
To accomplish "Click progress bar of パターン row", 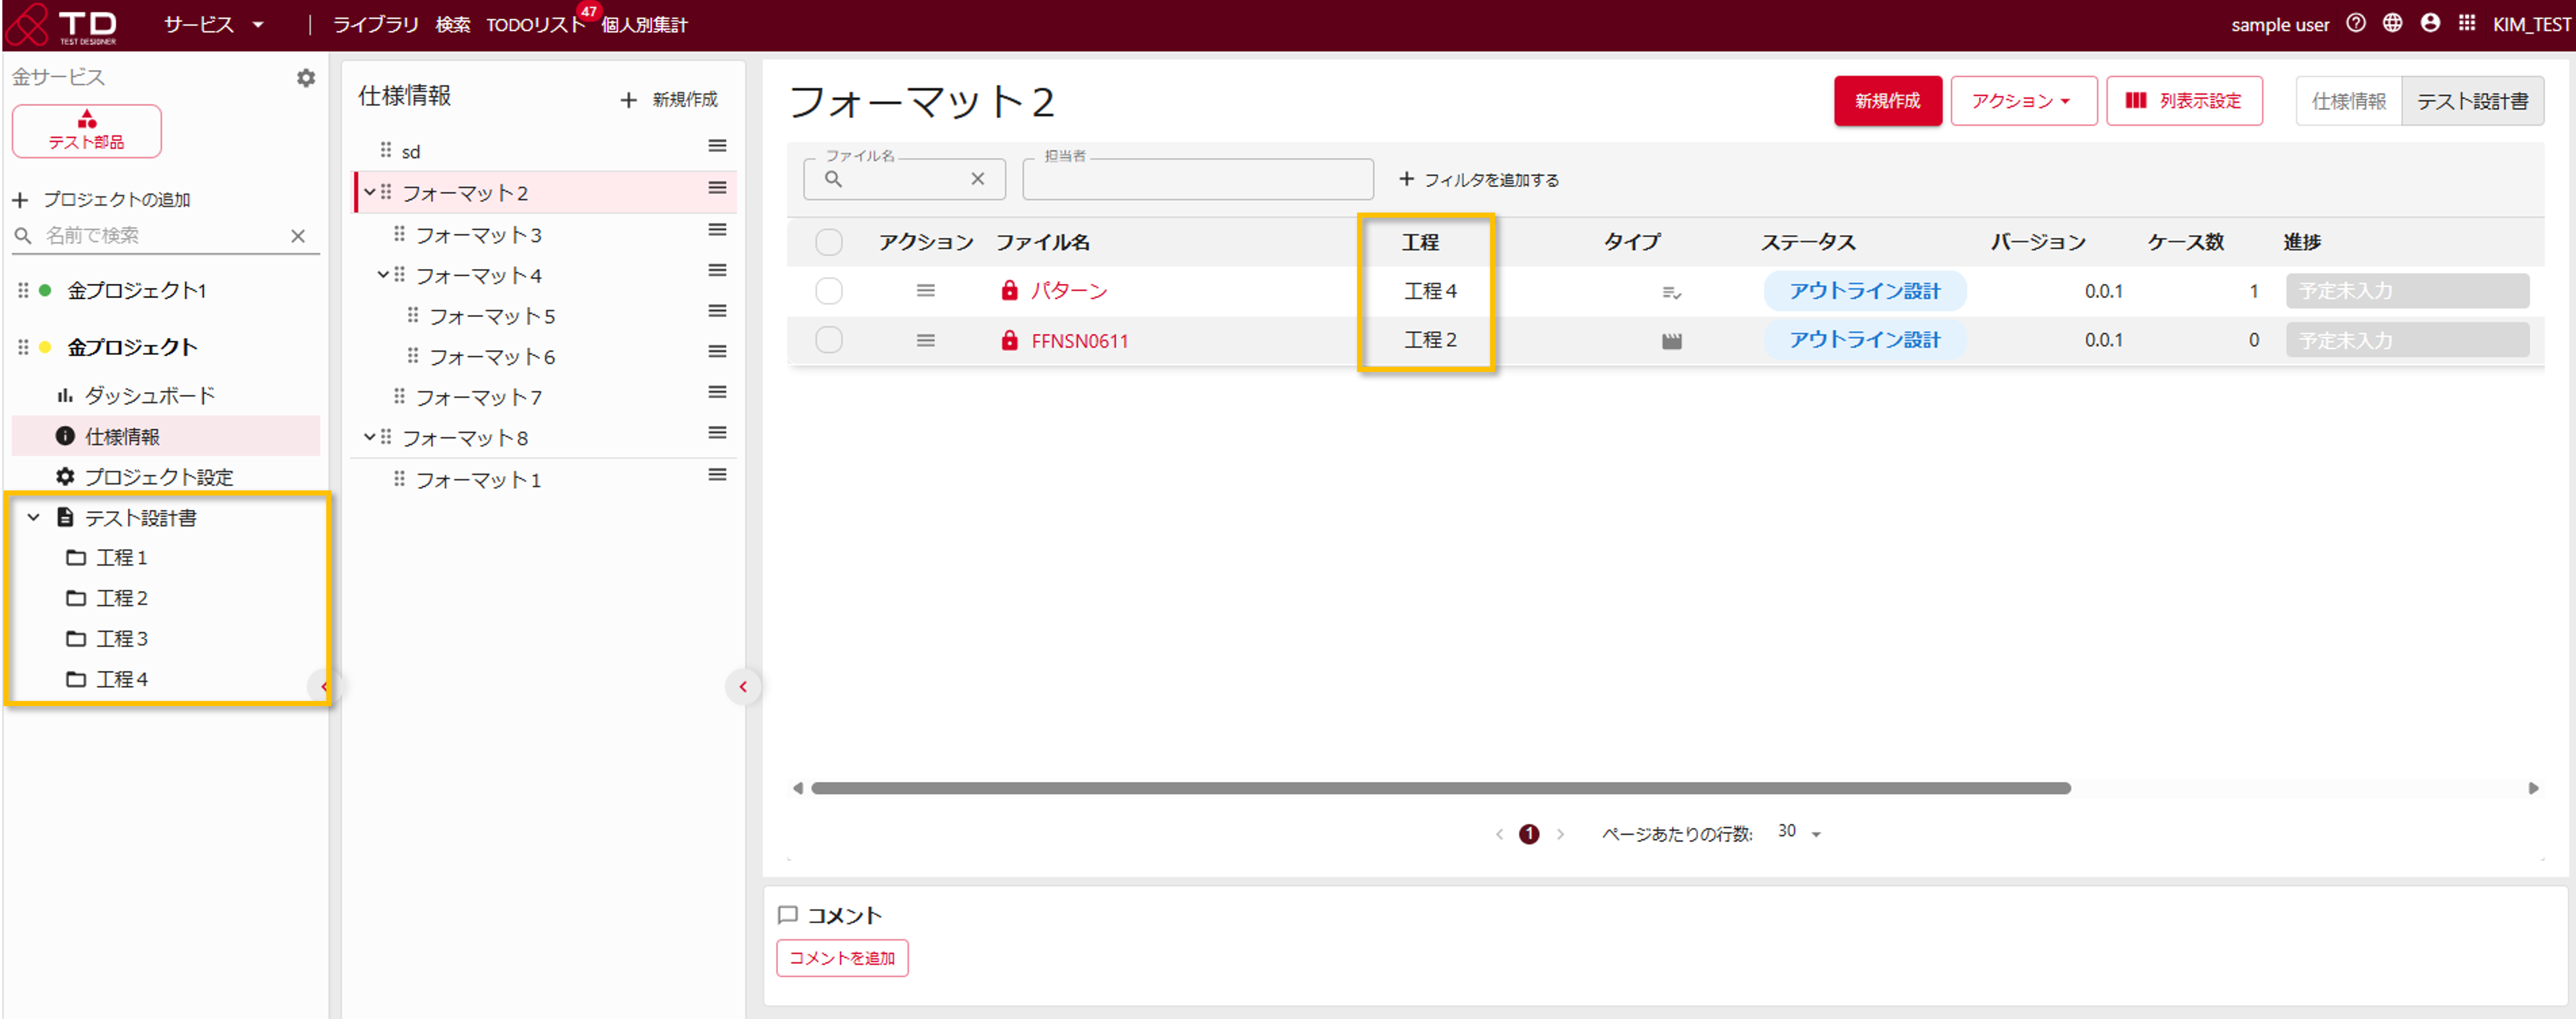I will click(2407, 291).
